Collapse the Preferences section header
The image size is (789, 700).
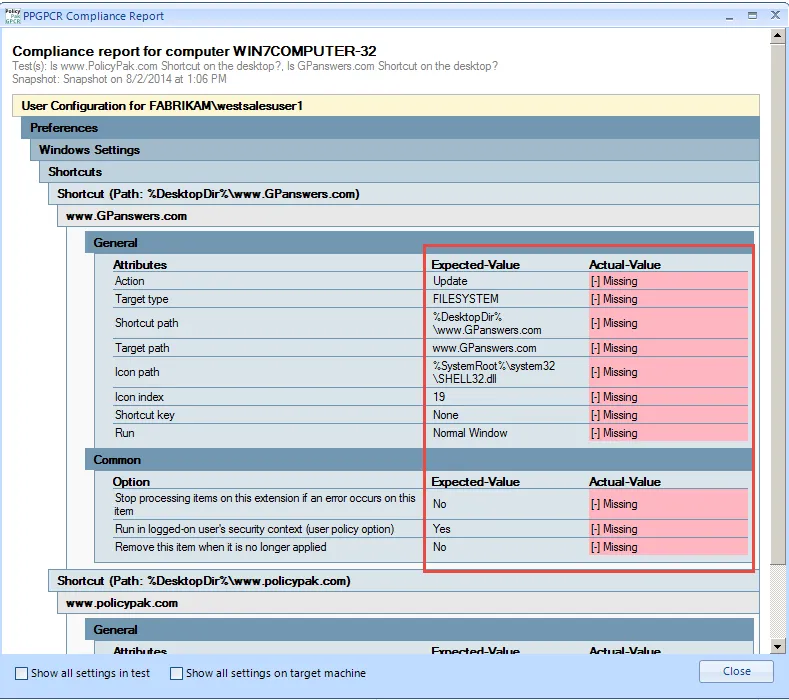(x=390, y=128)
